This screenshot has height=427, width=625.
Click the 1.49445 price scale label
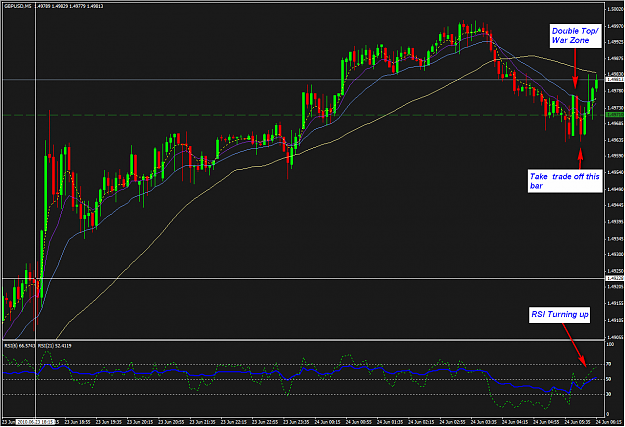(x=615, y=205)
